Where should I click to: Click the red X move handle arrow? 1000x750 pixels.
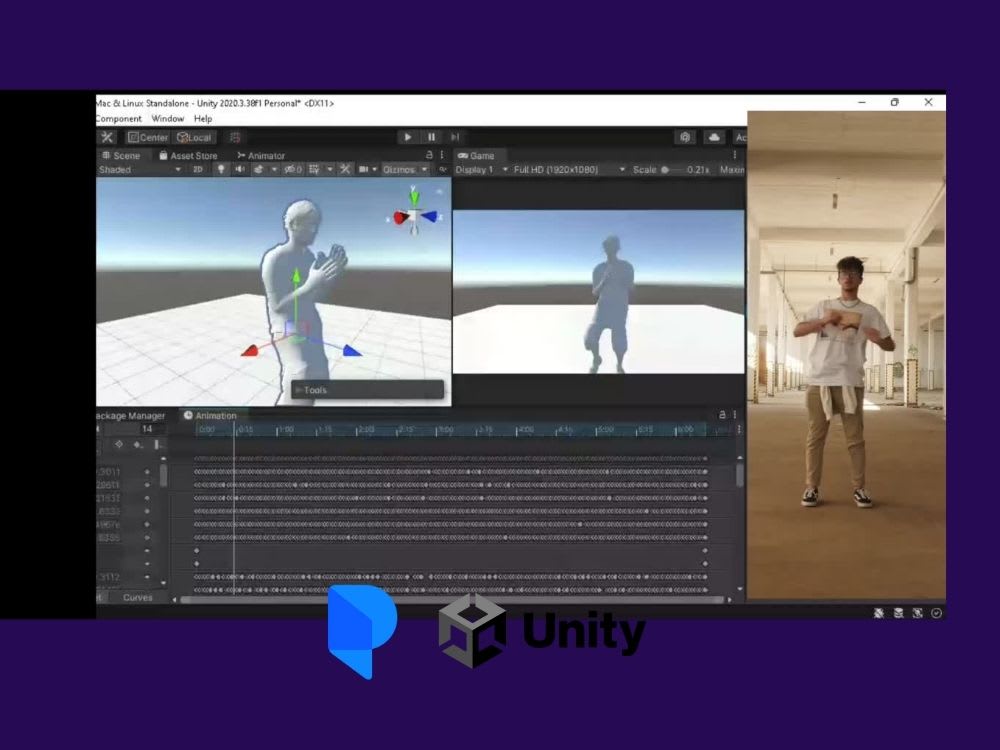(249, 350)
